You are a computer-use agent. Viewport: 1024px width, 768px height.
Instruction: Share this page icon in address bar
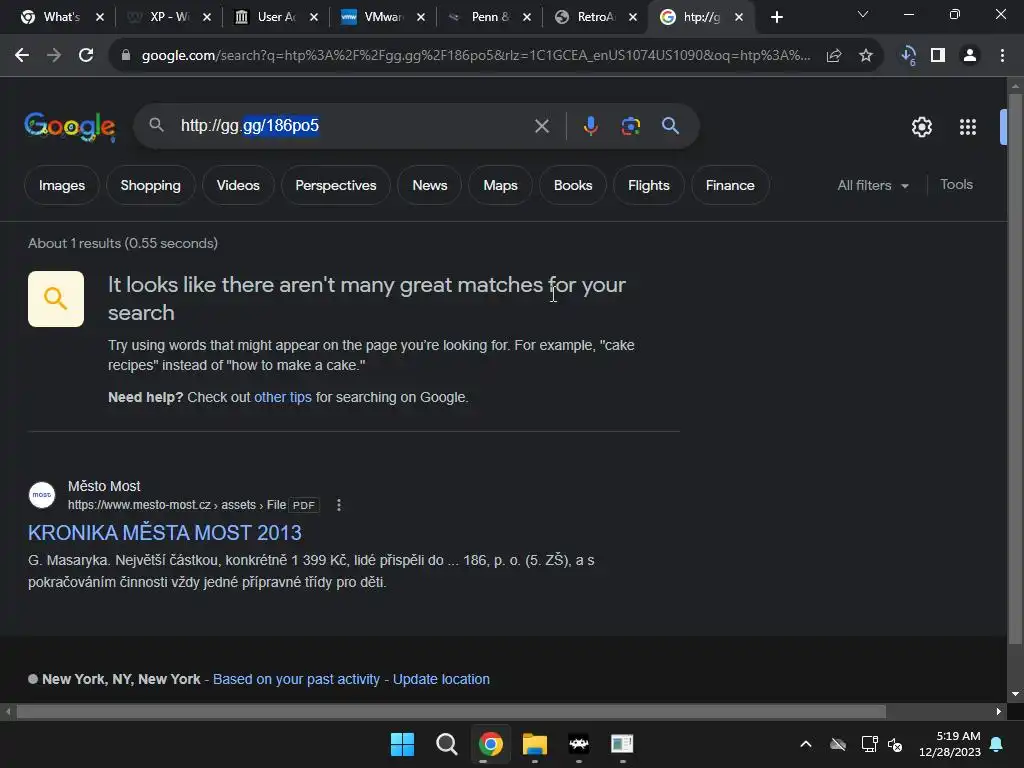[x=833, y=56]
